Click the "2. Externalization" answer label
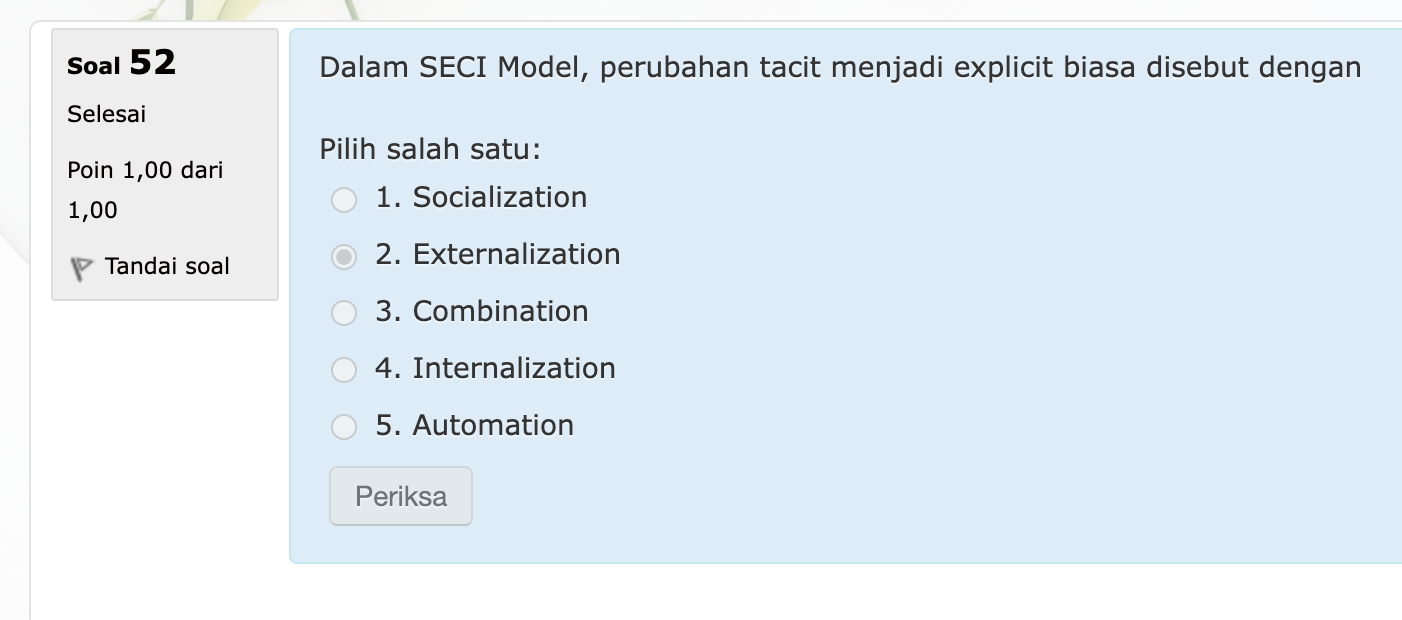This screenshot has width=1402, height=620. coord(498,254)
